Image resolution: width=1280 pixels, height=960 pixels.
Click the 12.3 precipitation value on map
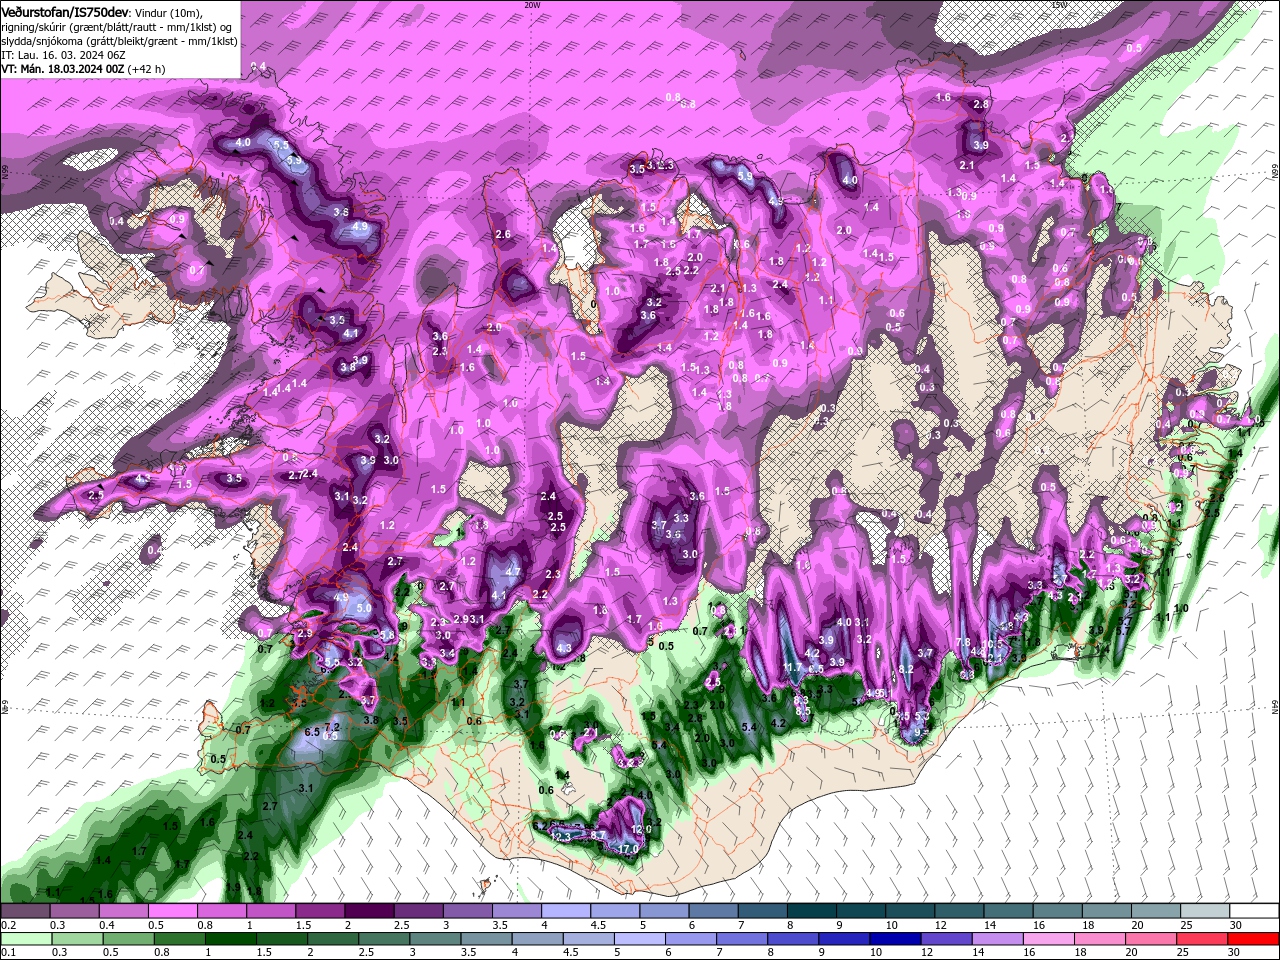(560, 836)
